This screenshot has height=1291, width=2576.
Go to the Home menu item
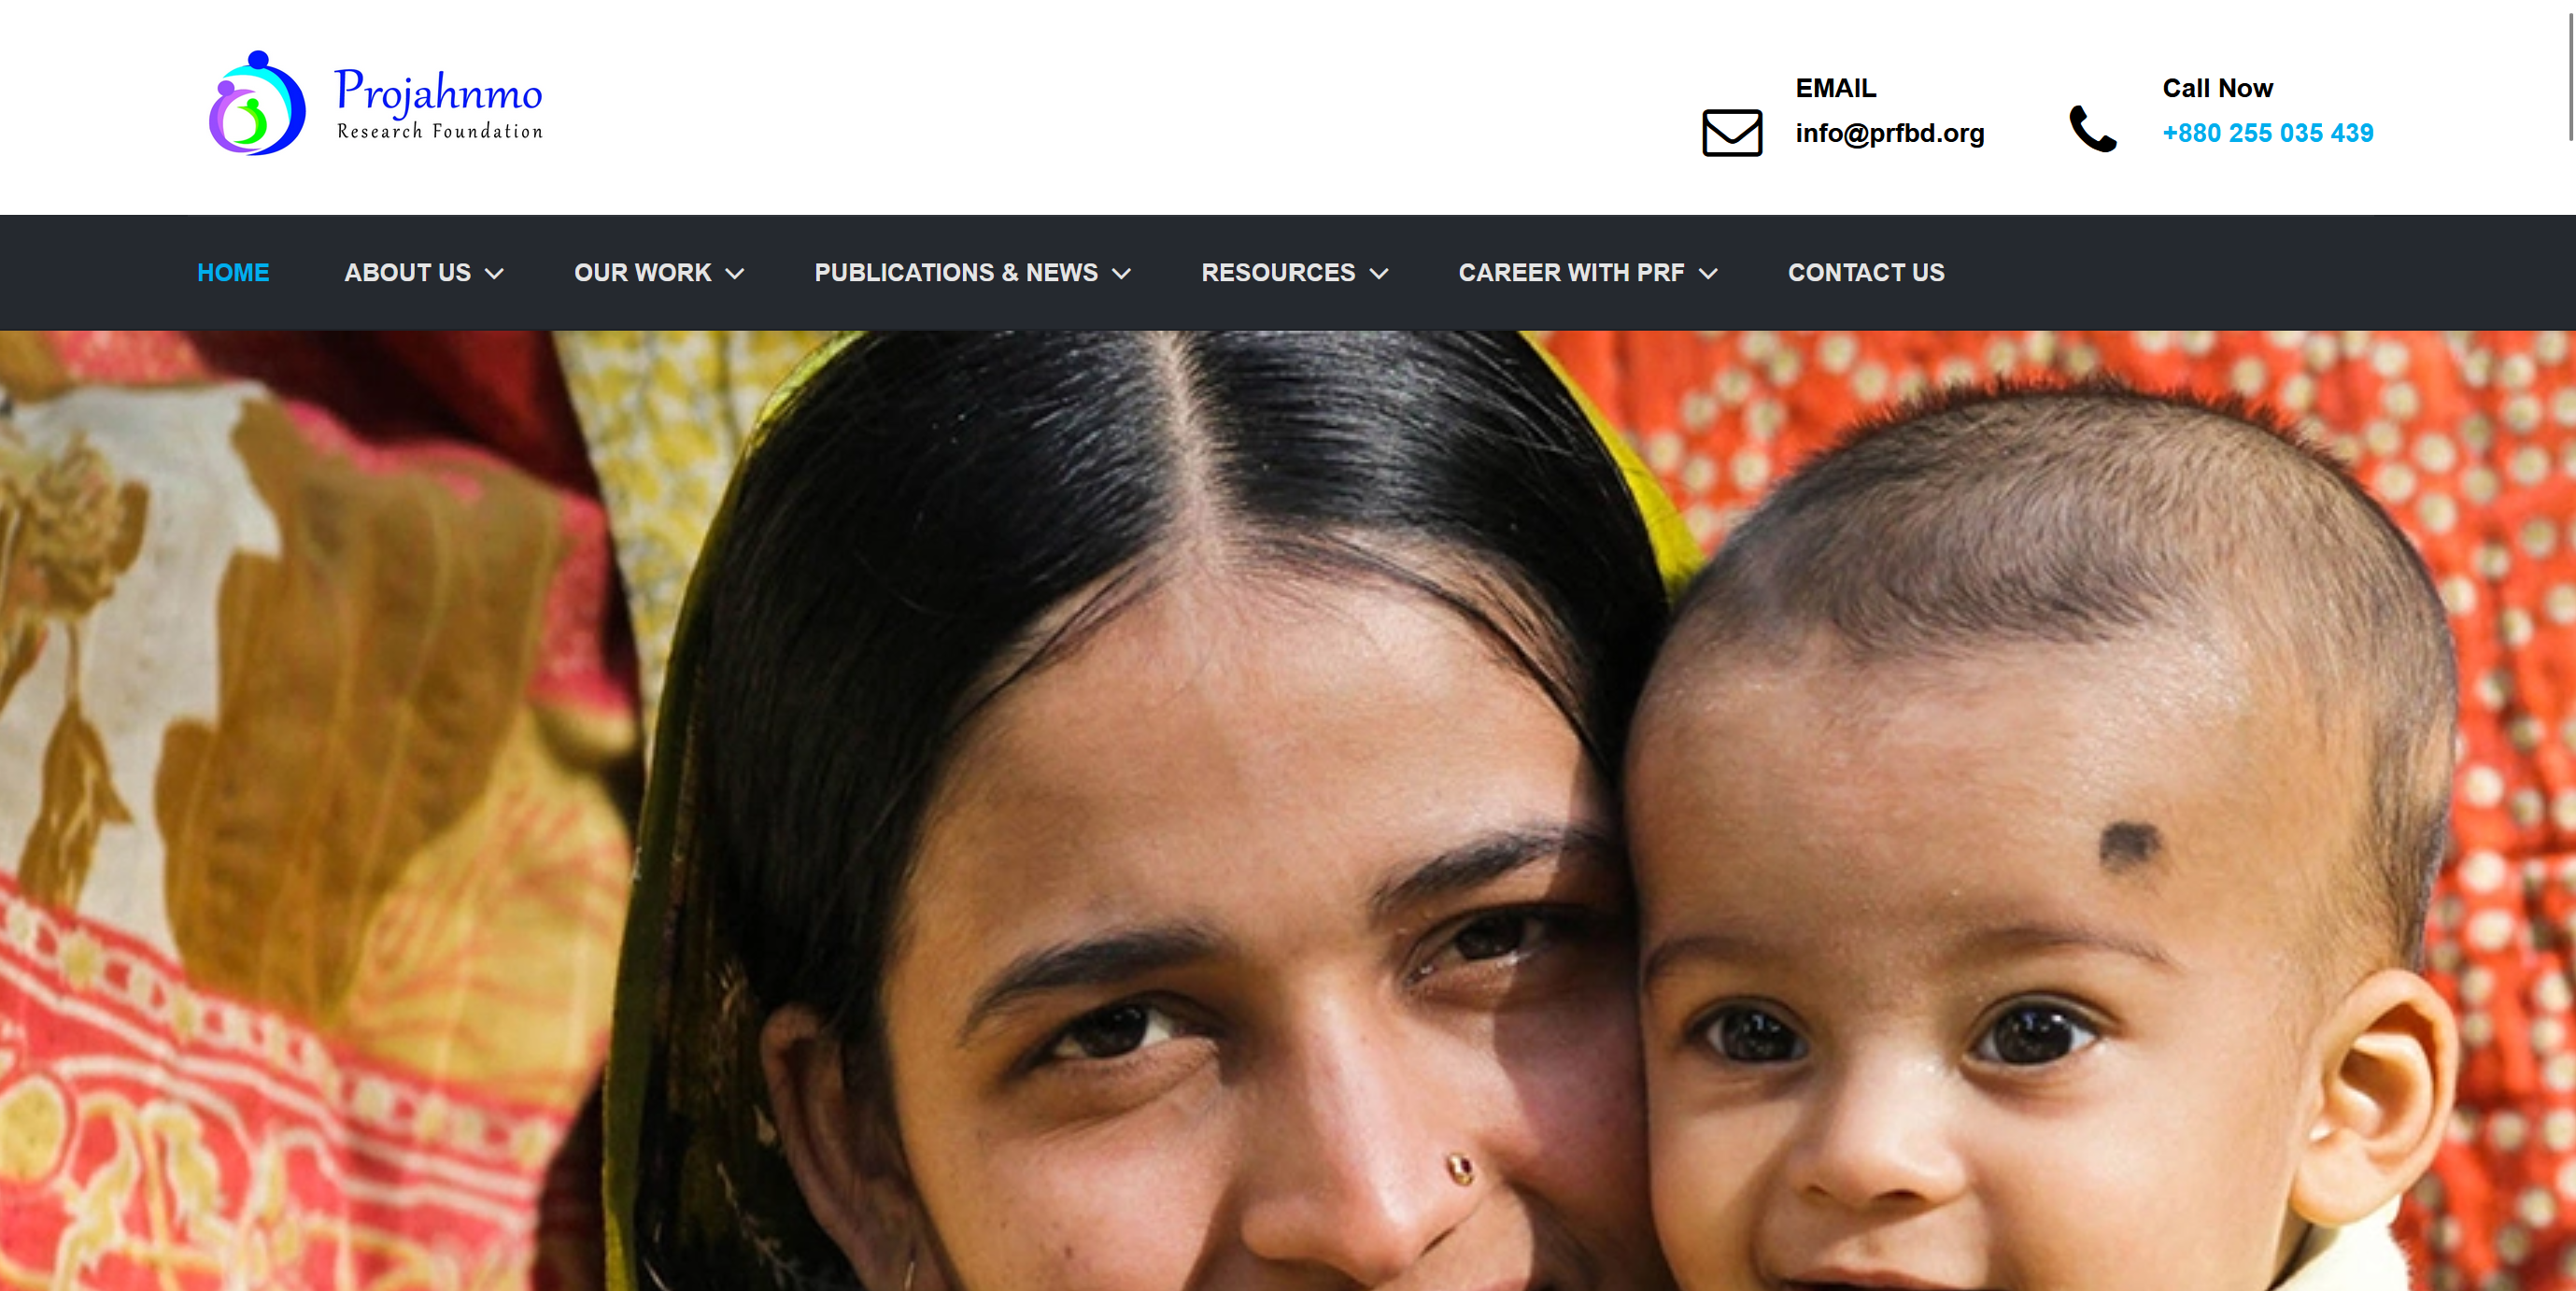[233, 273]
